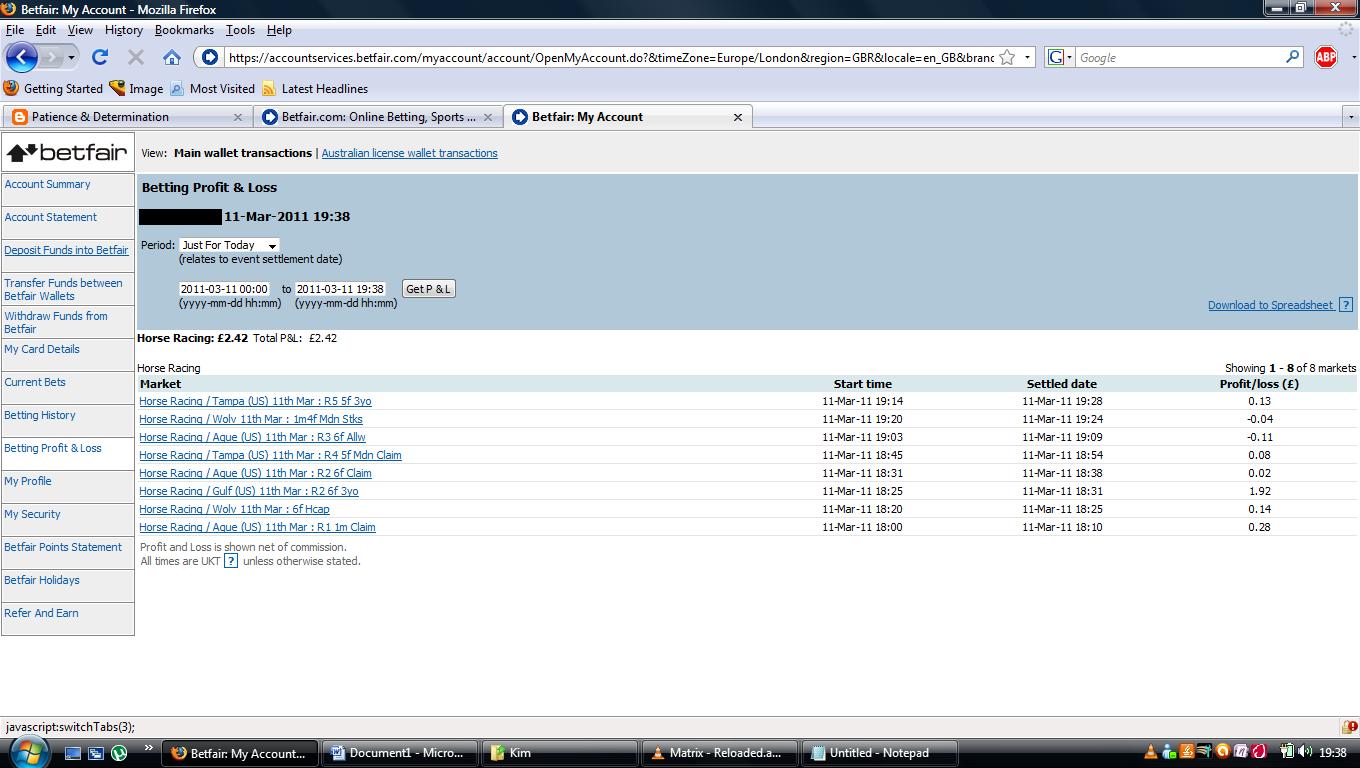This screenshot has height=768, width=1360.
Task: Click the Firefox Back navigation button
Action: click(x=22, y=57)
